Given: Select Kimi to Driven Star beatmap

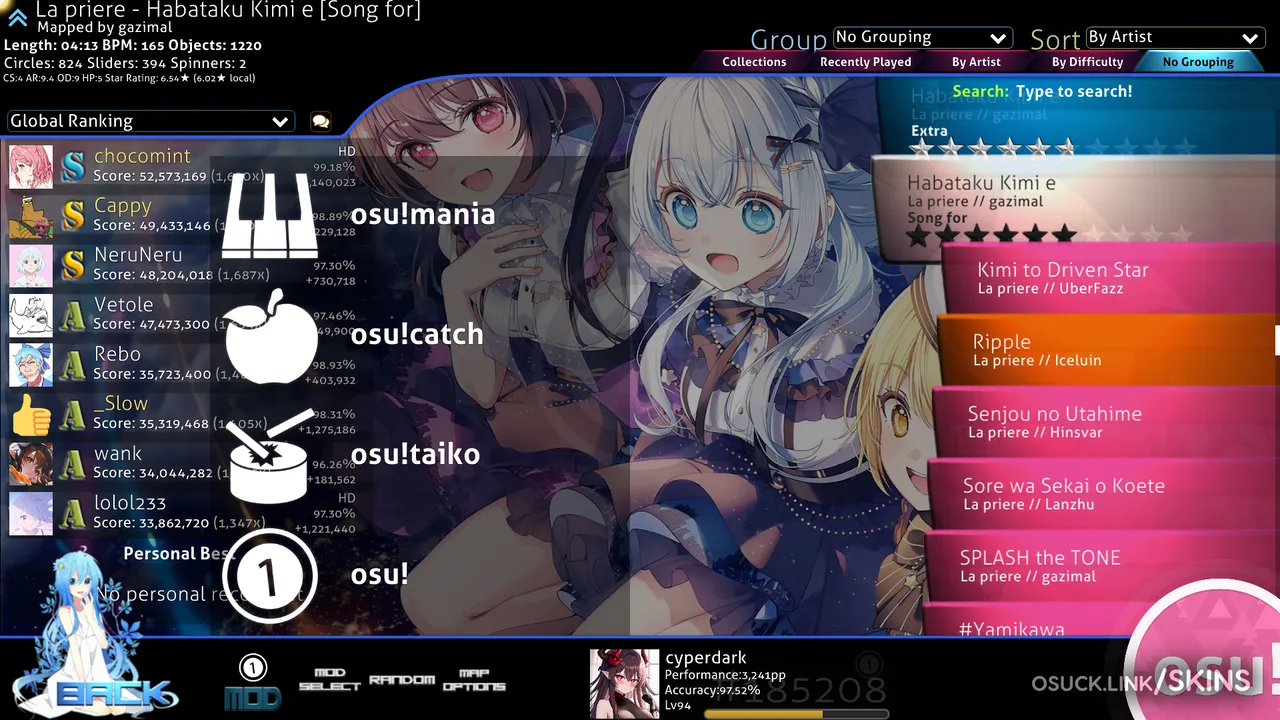Looking at the screenshot, I should (1110, 277).
